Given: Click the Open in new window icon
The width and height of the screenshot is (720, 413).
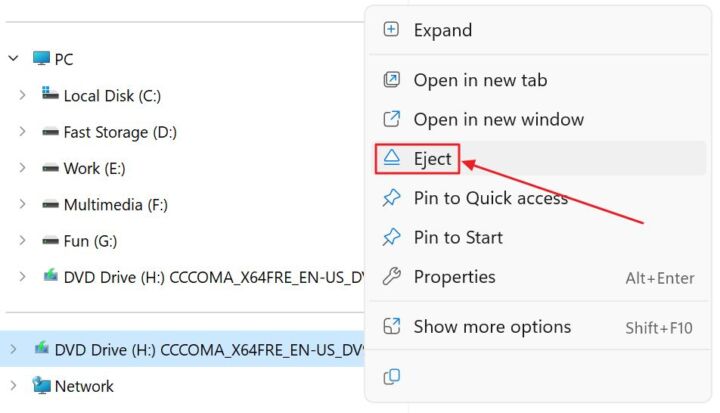Looking at the screenshot, I should click(x=392, y=119).
